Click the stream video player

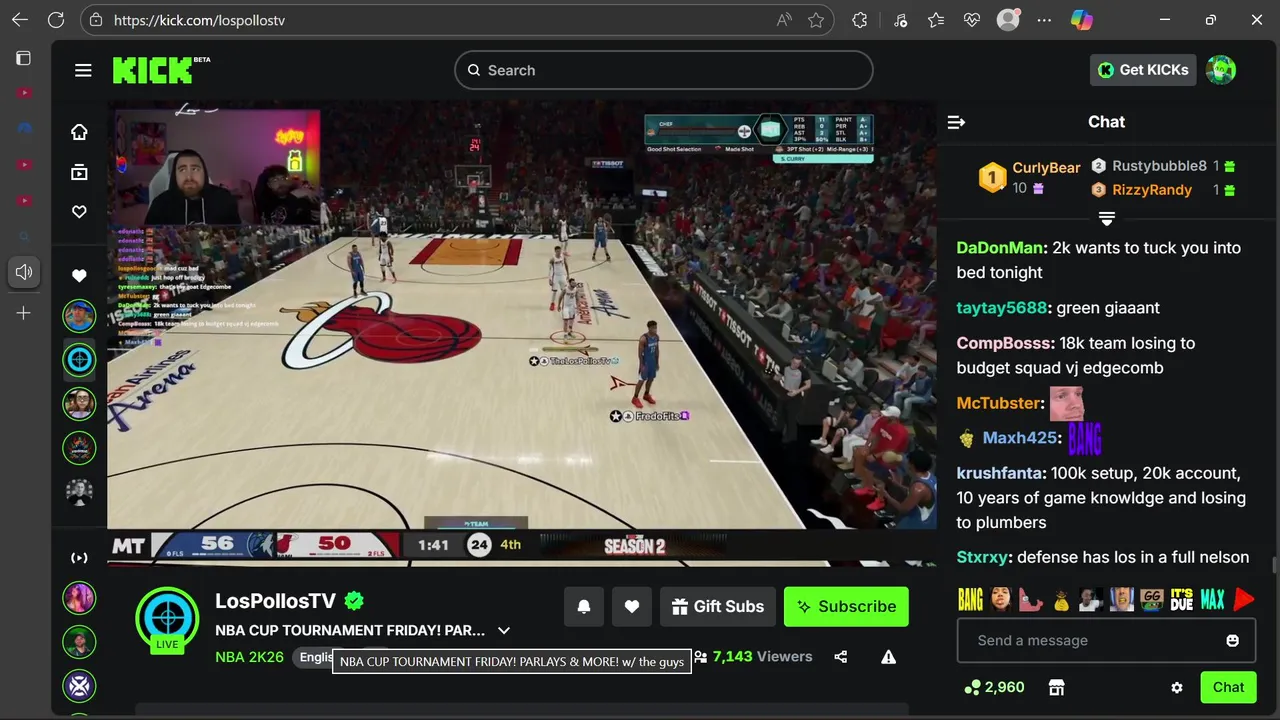pyautogui.click(x=522, y=333)
